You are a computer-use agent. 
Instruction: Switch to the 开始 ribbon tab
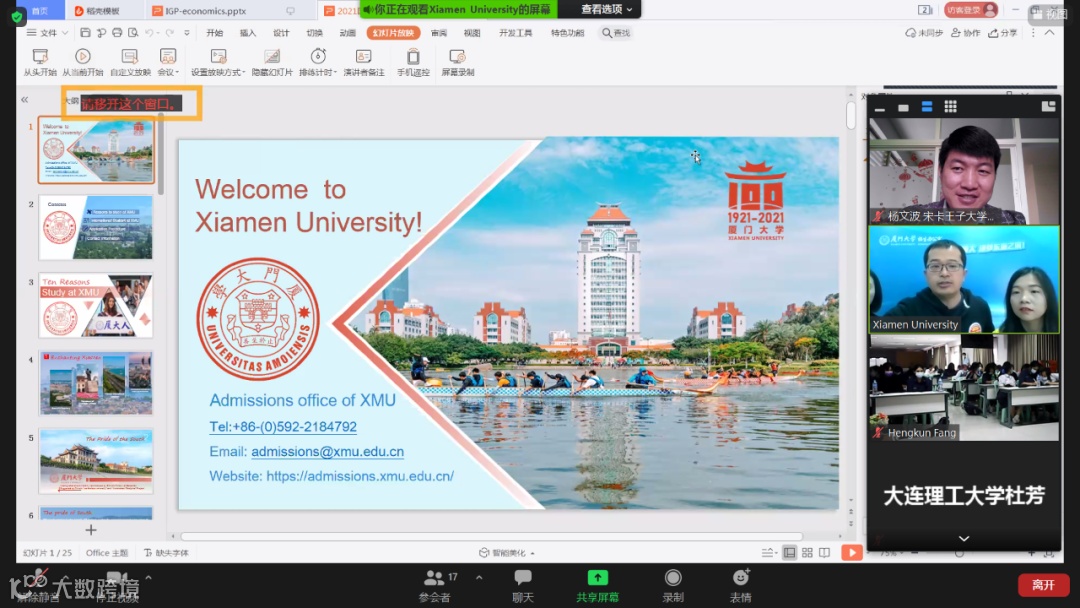pyautogui.click(x=215, y=32)
